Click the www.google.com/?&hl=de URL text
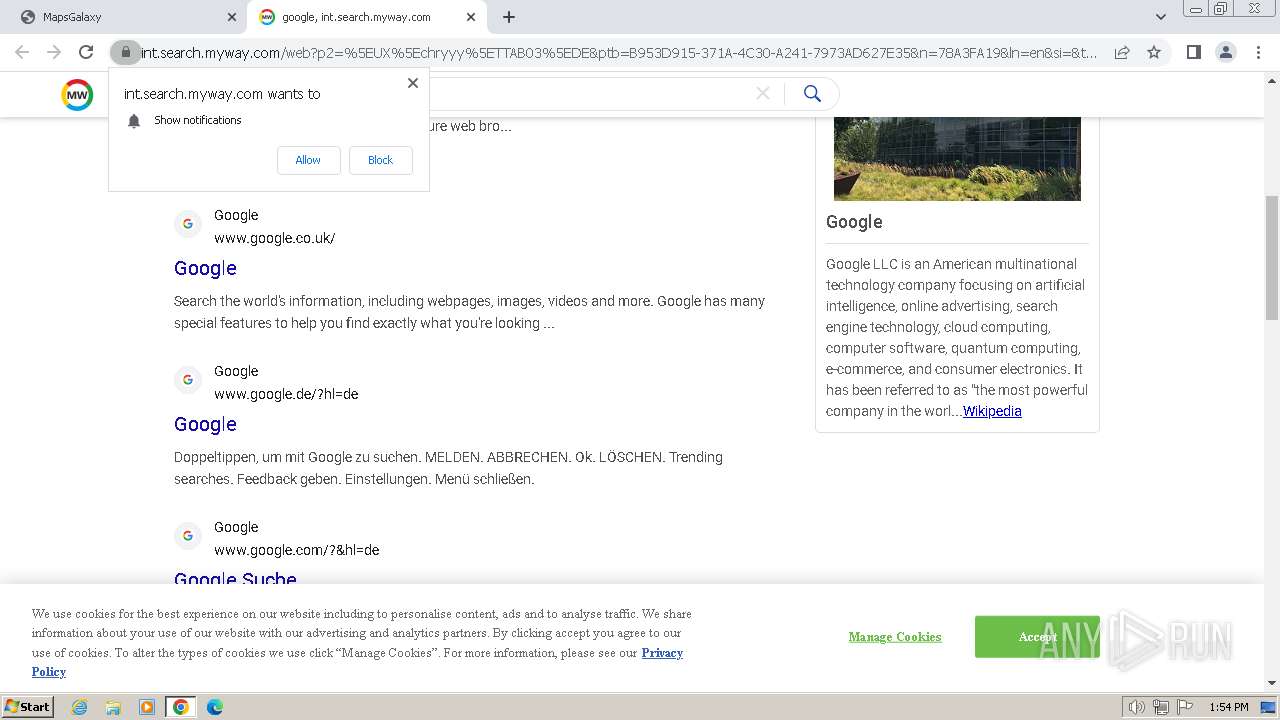The height and width of the screenshot is (720, 1280). point(296,550)
